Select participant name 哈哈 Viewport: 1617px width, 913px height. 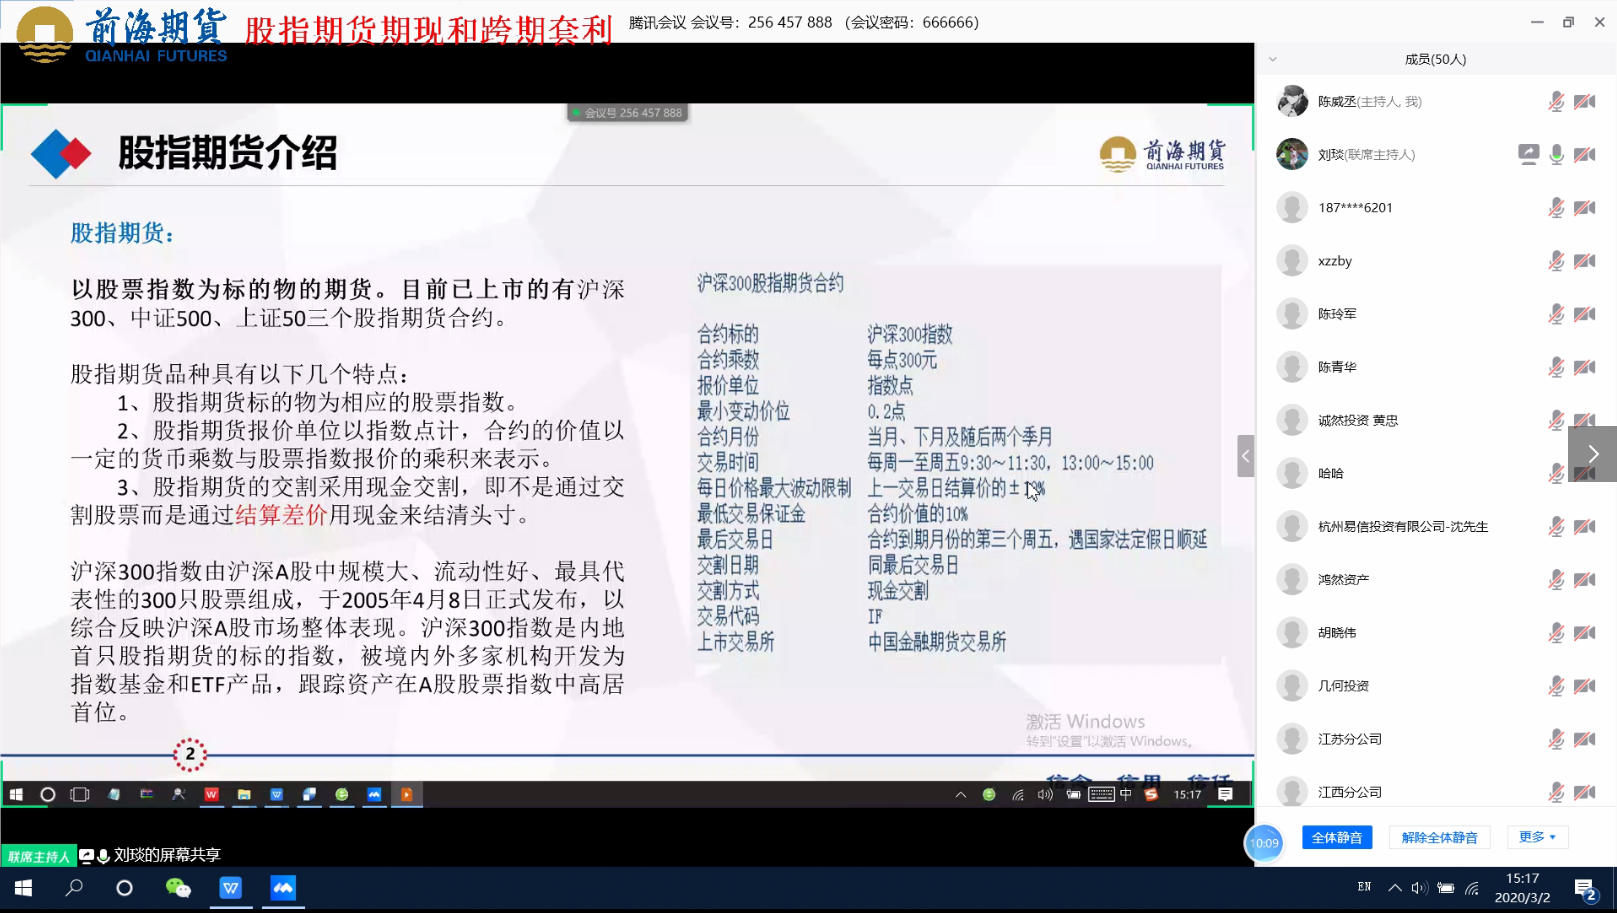tap(1330, 474)
